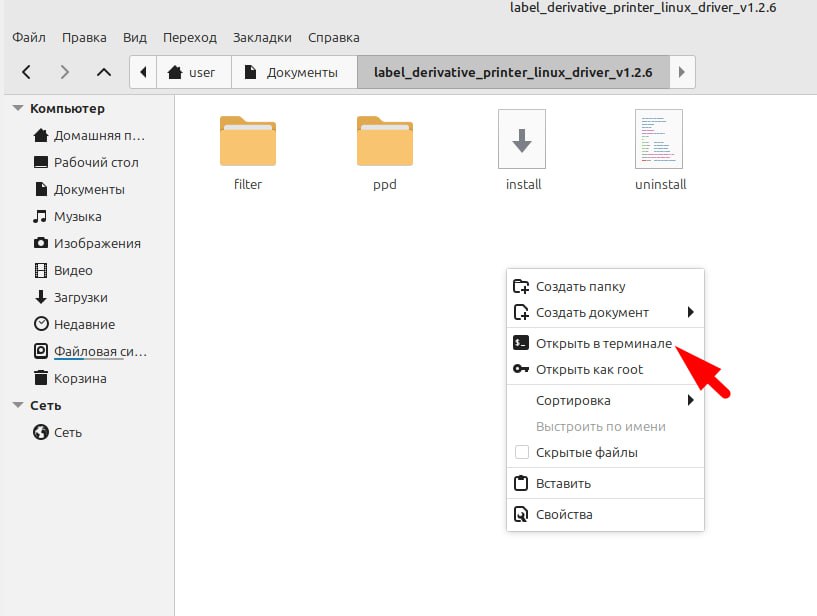The height and width of the screenshot is (616, 817).
Task: Go back using the back arrow
Action: [x=27, y=72]
